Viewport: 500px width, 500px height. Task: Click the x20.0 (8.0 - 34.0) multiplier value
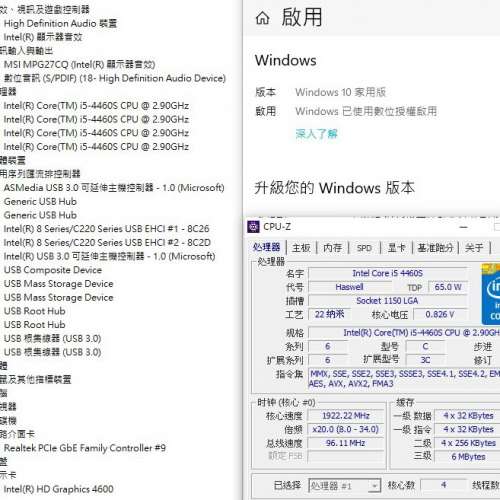click(346, 429)
